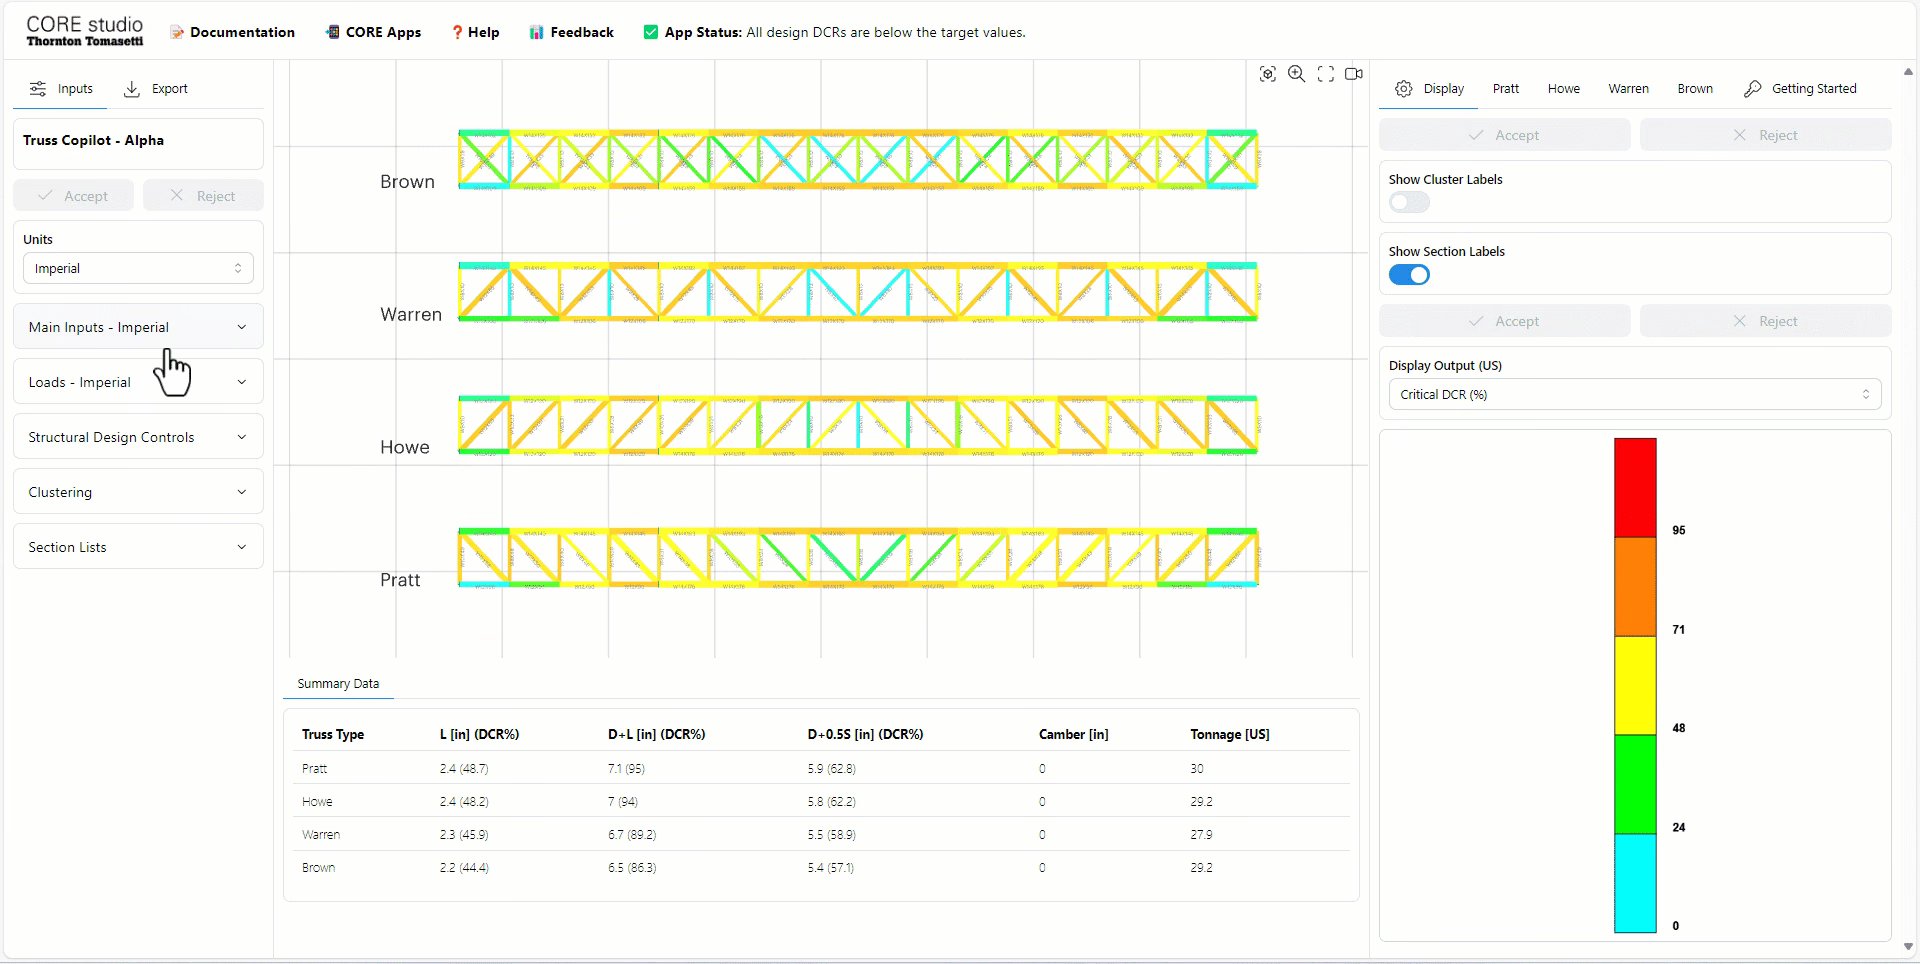Click the CORE Apps icon
Viewport: 1920px width, 964px height.
tap(332, 33)
